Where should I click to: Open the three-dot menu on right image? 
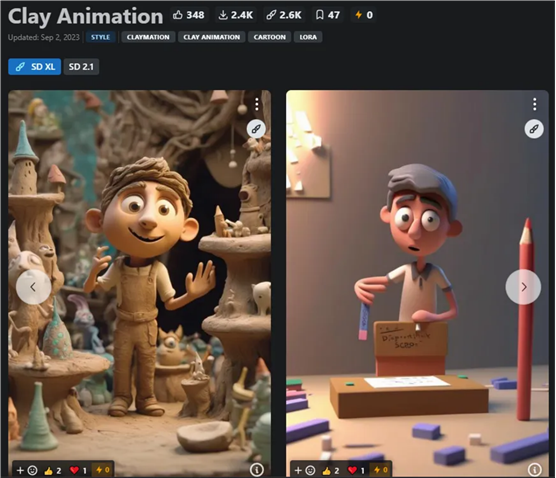(534, 104)
